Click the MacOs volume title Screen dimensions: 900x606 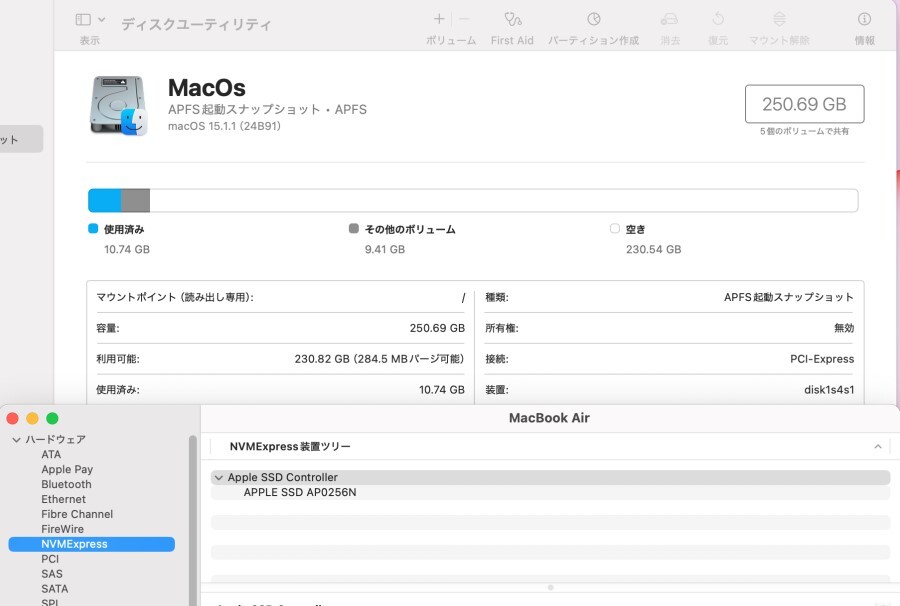207,88
